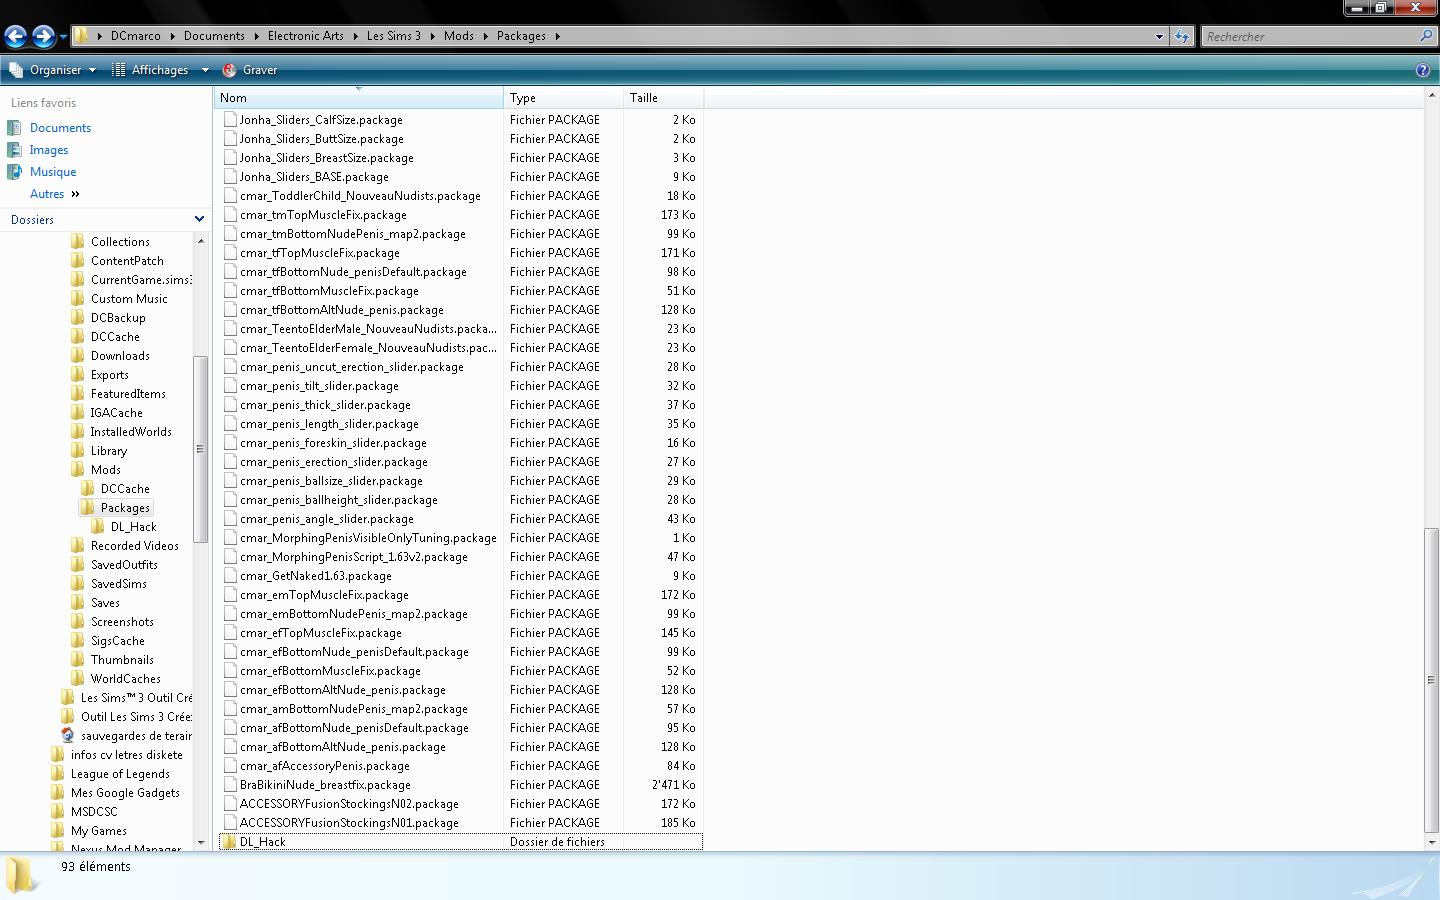
Task: Open Musique favorite link
Action: pos(53,172)
